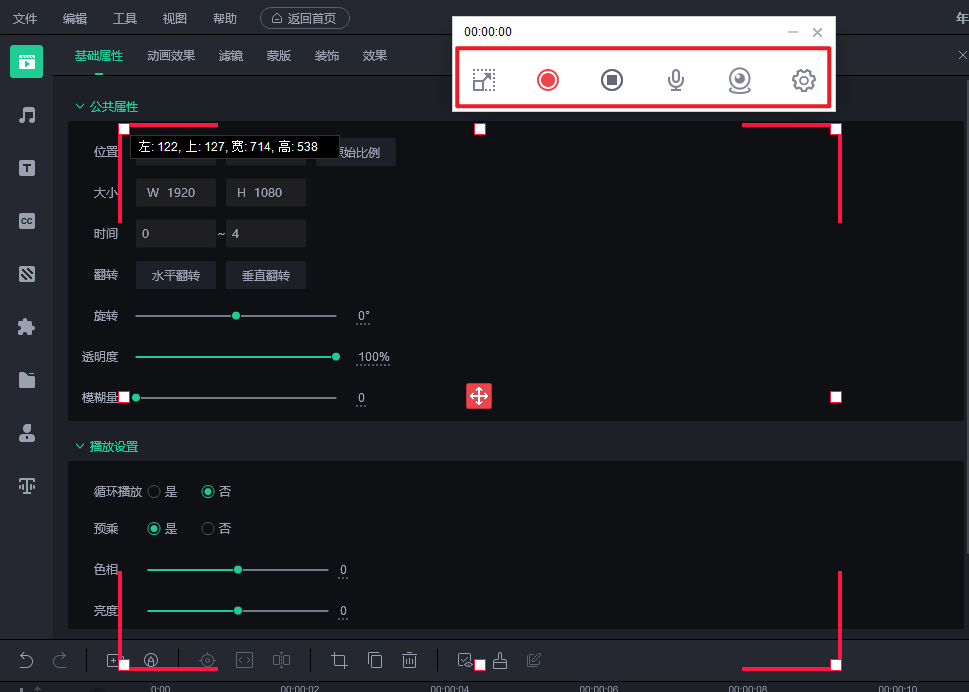Click the 水平翻转 button
Screen dimensions: 969x692
(x=176, y=275)
